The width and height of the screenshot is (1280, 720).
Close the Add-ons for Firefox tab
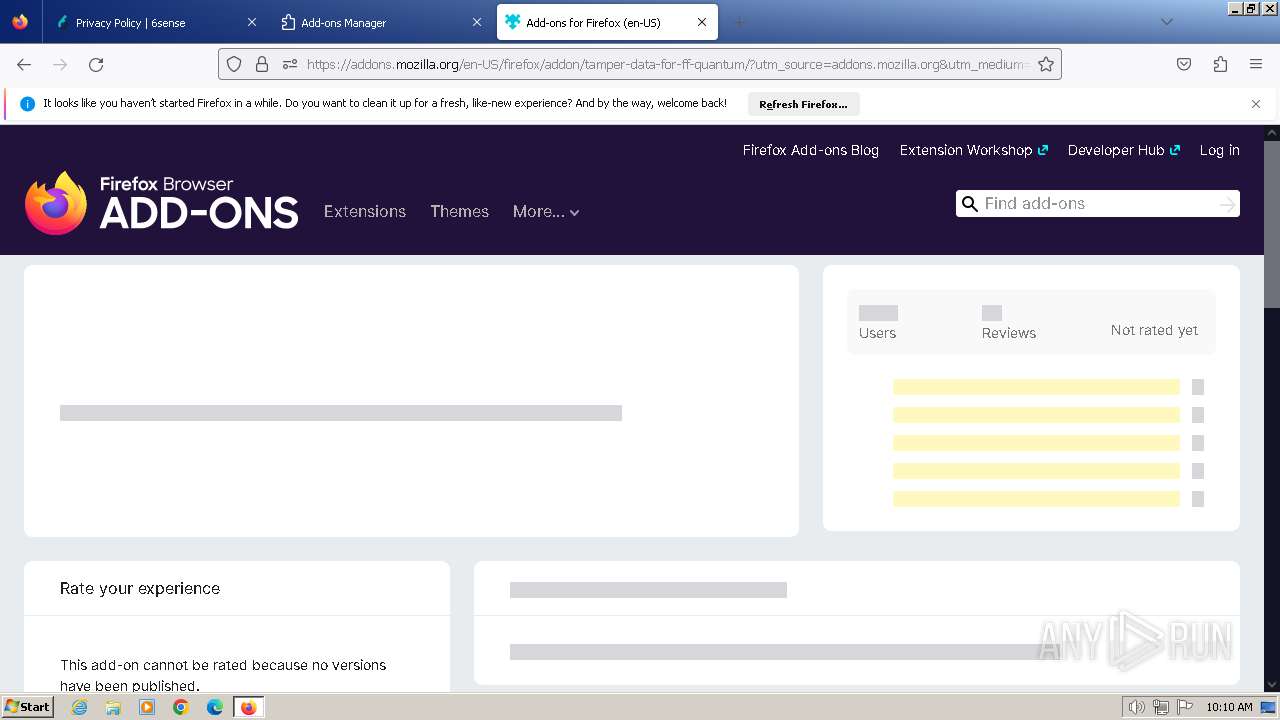[x=702, y=22]
